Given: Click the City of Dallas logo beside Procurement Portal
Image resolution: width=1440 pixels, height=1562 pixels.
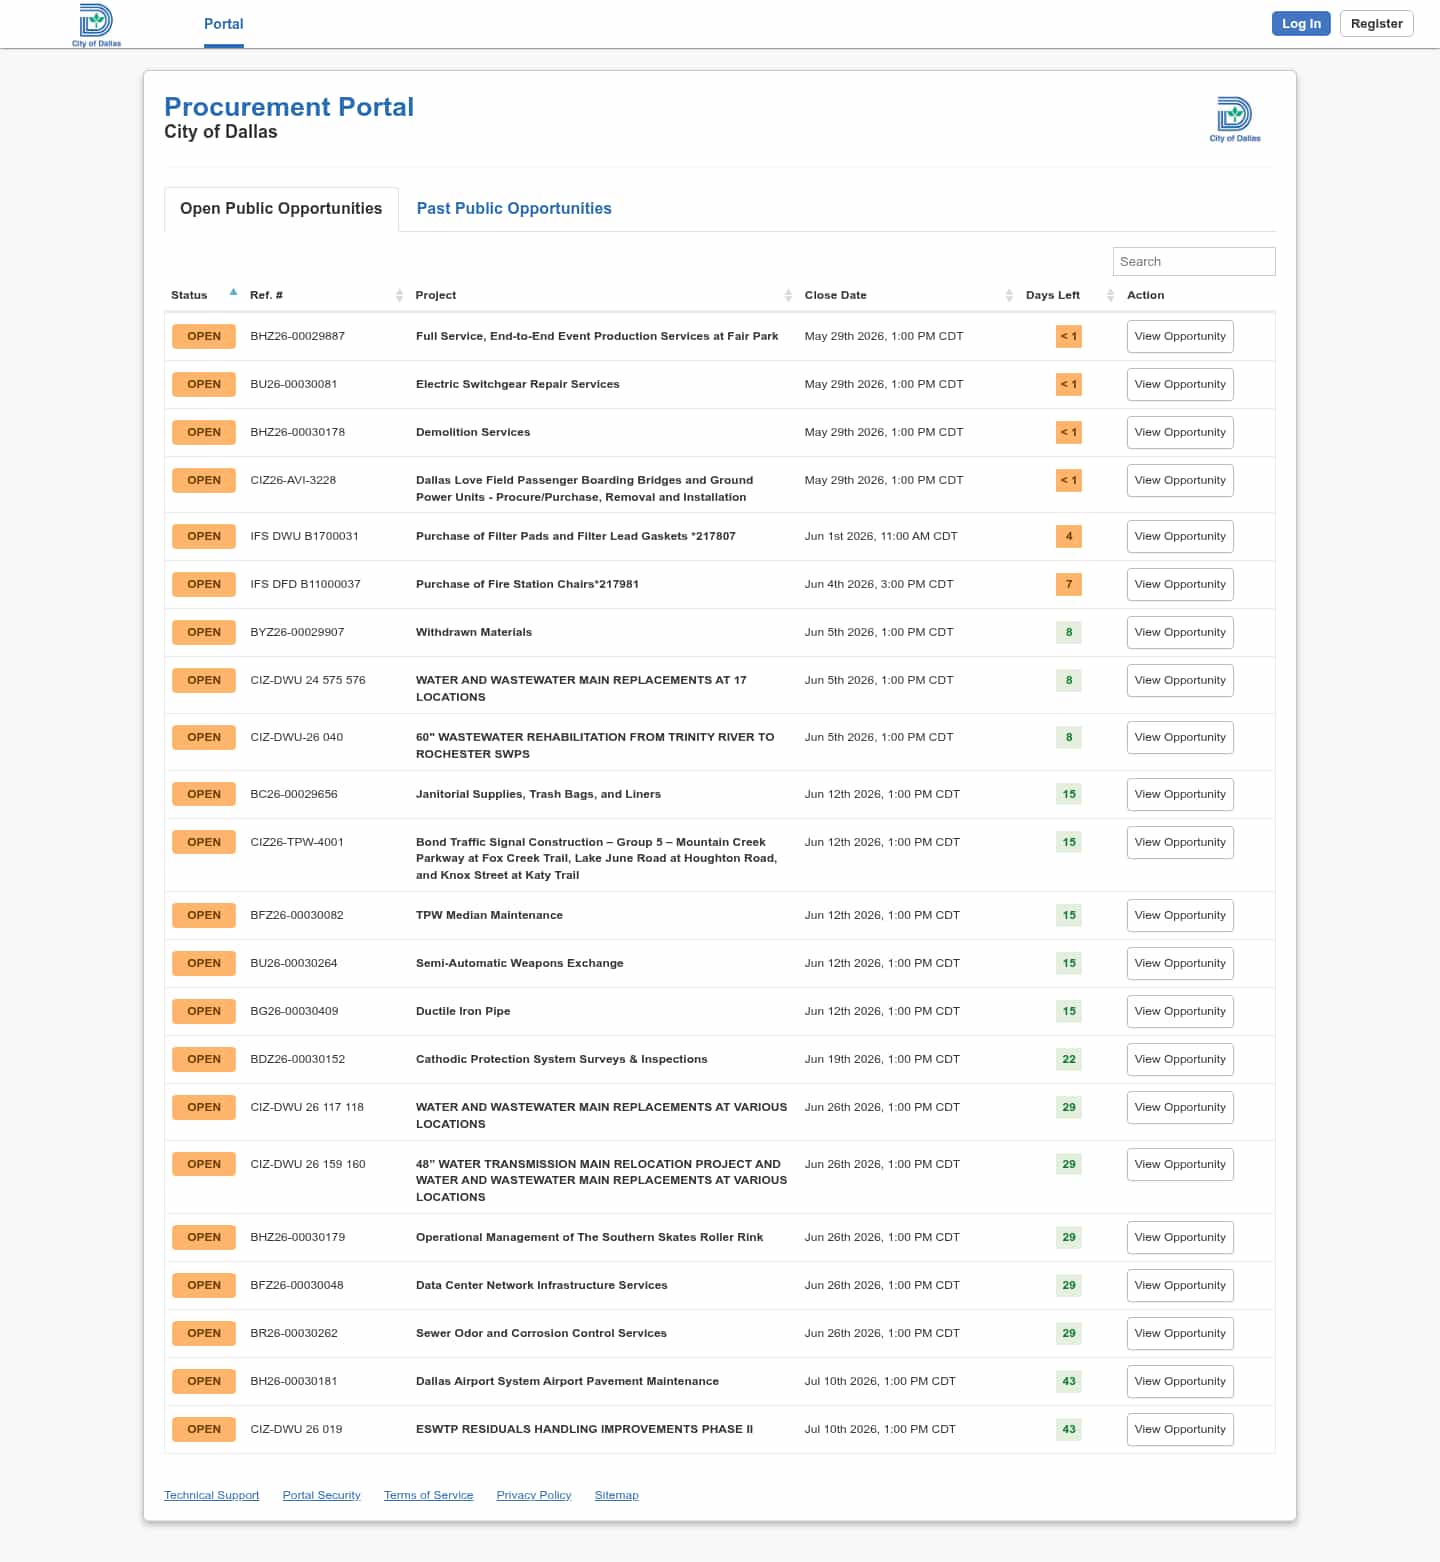Looking at the screenshot, I should click(1235, 120).
